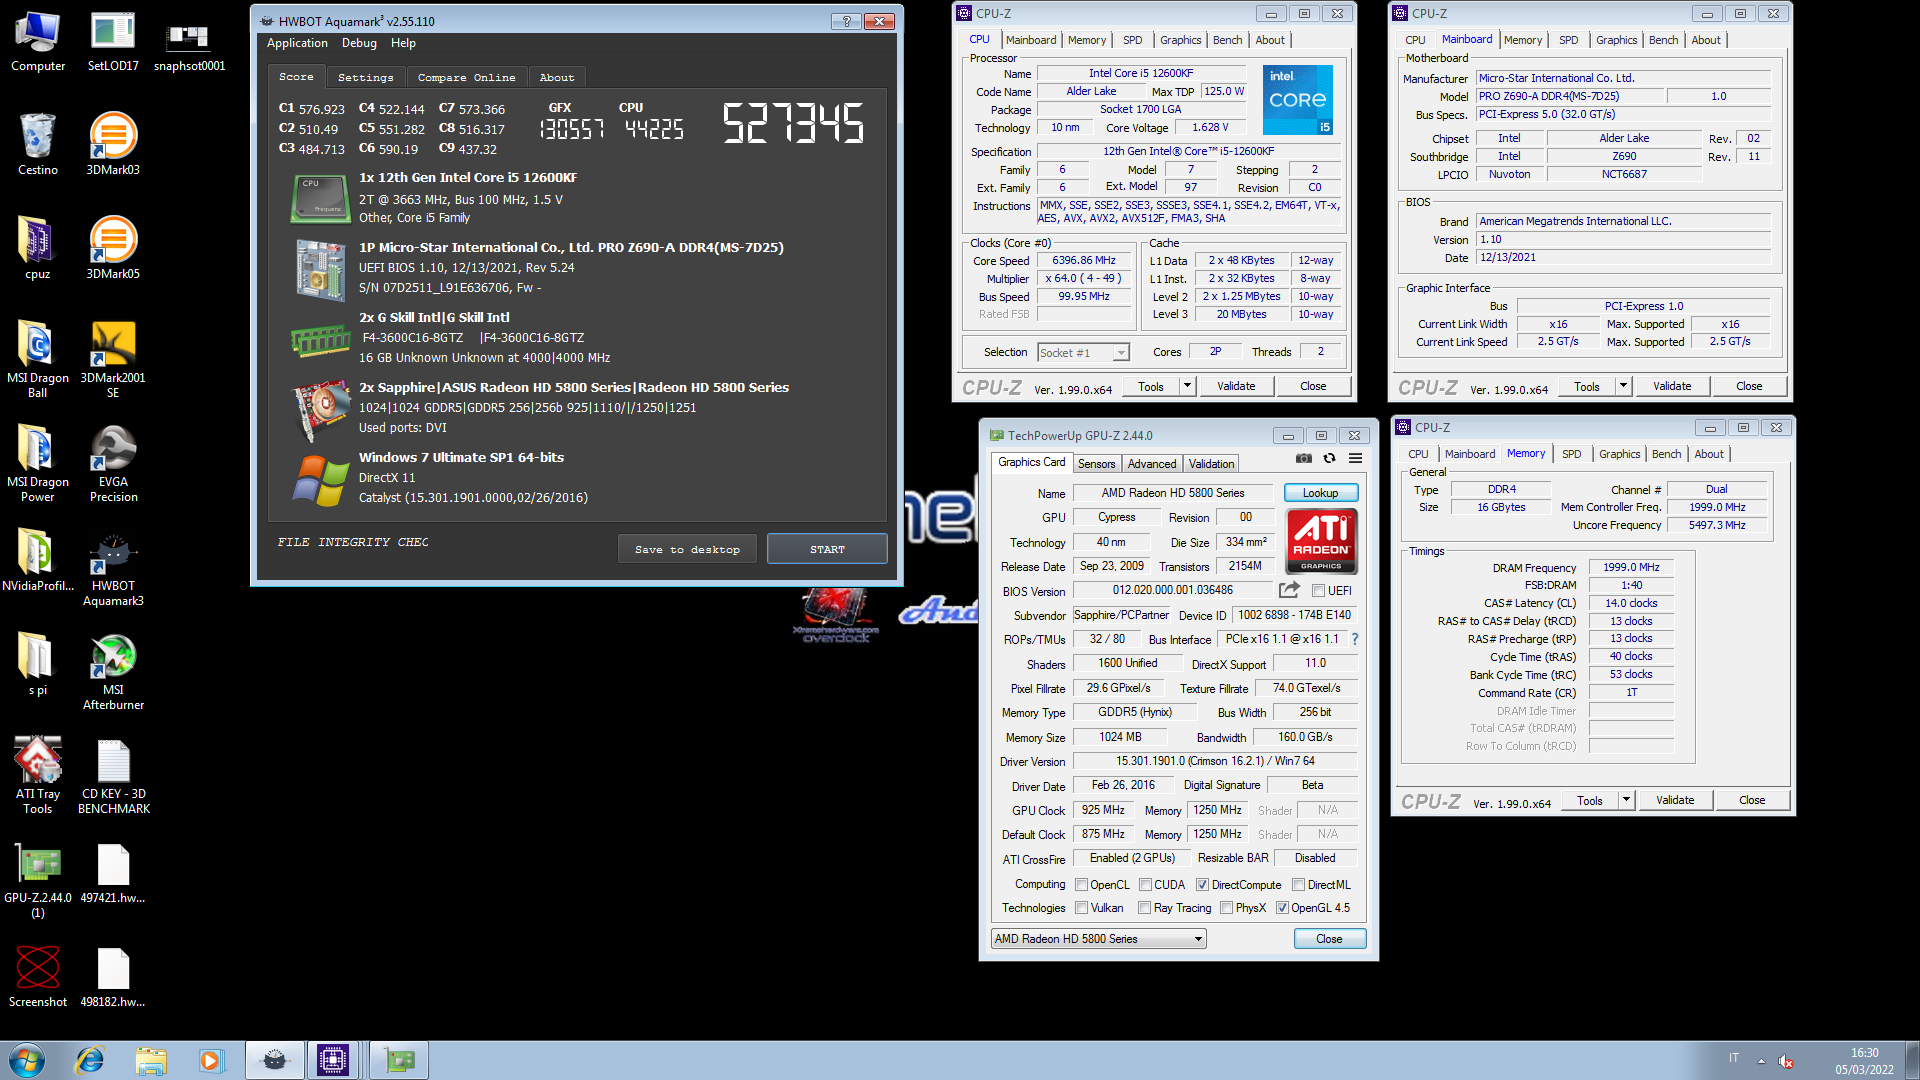The width and height of the screenshot is (1920, 1080).
Task: Click Save to desktop button
Action: pos(687,549)
